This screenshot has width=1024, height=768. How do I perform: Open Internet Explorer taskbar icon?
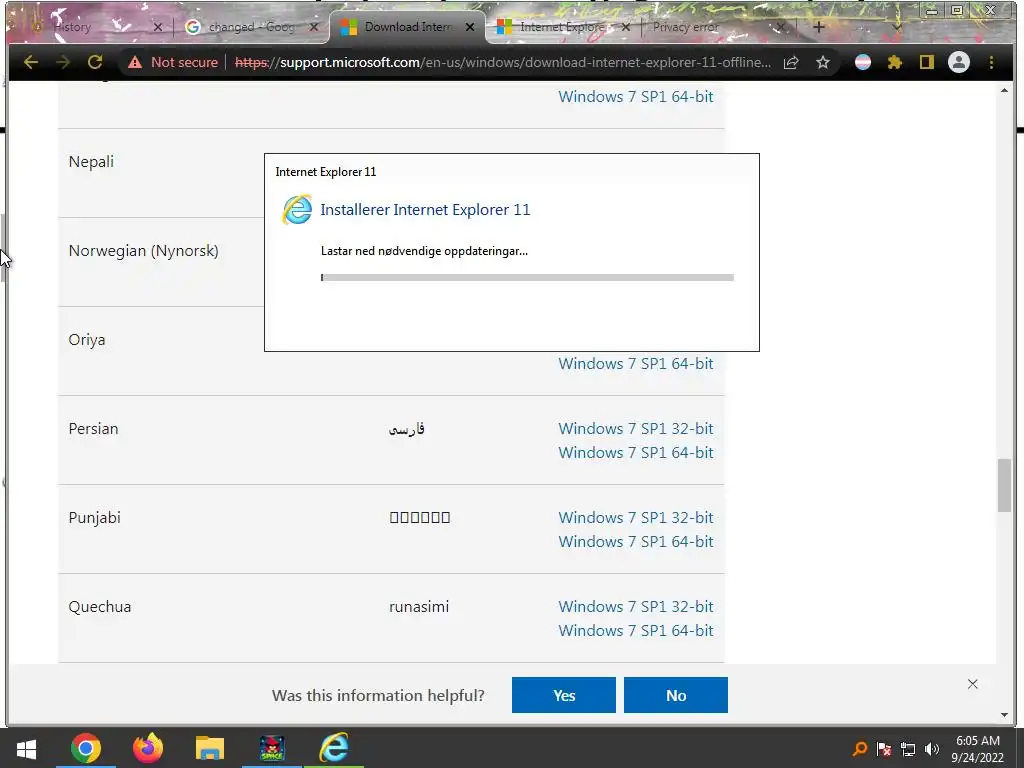tap(334, 748)
